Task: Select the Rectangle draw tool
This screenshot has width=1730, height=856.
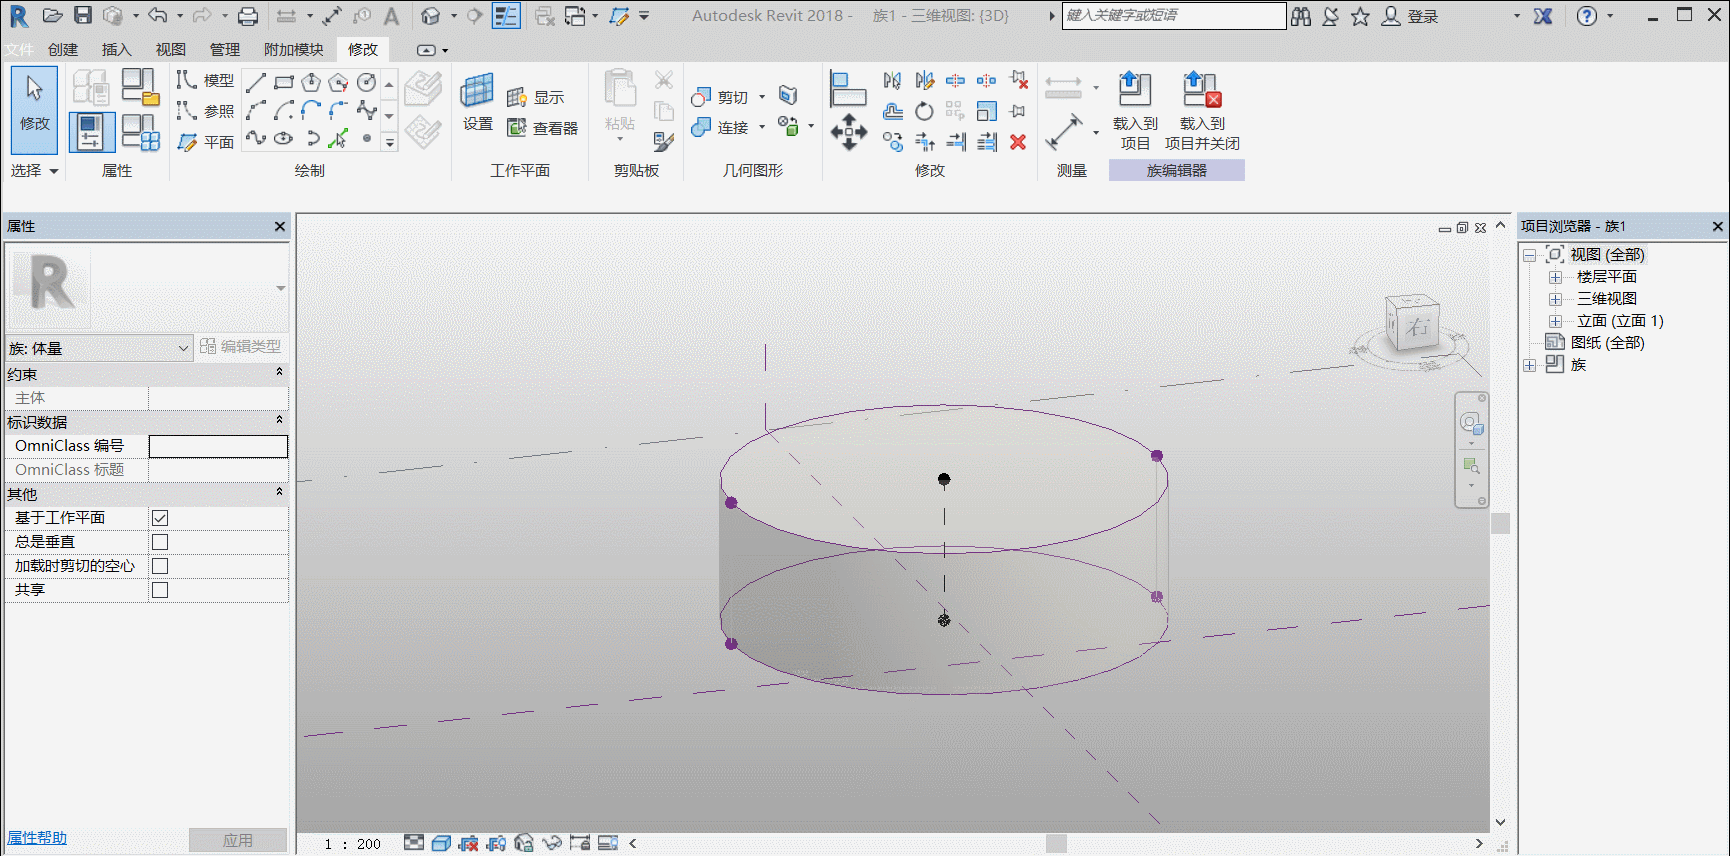Action: tap(283, 82)
